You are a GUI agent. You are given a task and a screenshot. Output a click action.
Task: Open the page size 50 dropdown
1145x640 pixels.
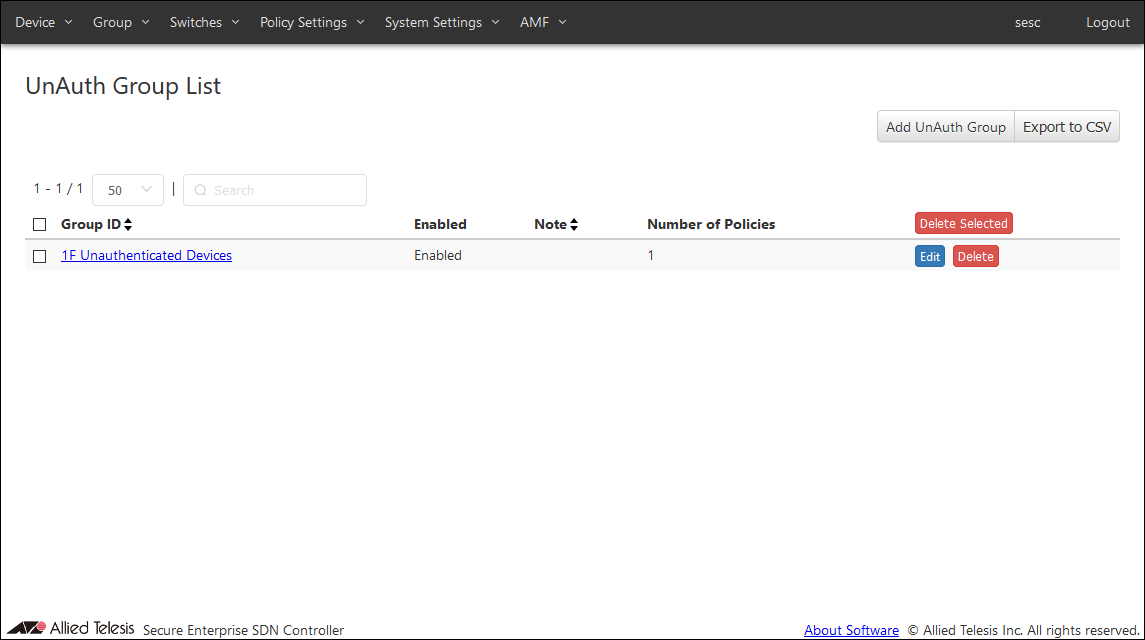tap(128, 190)
